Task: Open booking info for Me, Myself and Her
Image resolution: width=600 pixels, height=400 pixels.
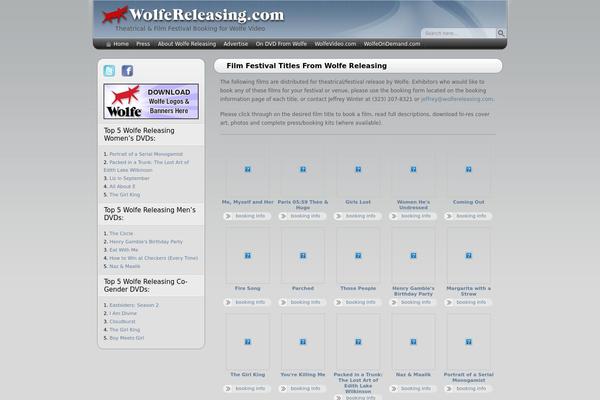Action: (248, 216)
